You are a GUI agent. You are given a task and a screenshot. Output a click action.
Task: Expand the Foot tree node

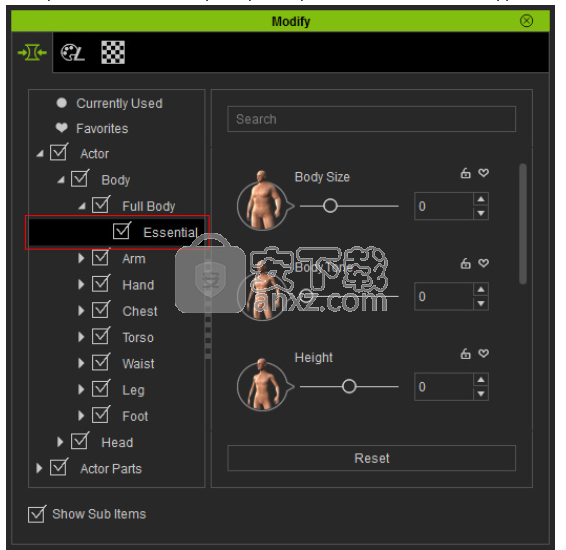pos(81,416)
